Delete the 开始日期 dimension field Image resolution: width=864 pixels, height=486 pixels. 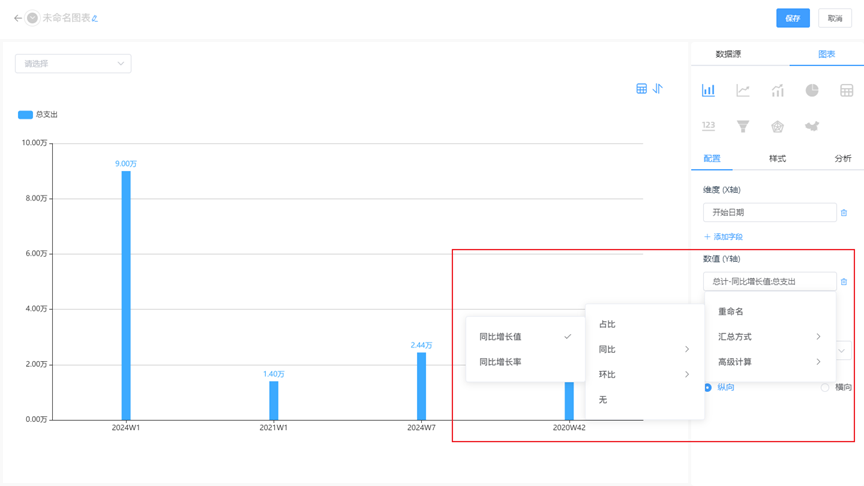[844, 213]
